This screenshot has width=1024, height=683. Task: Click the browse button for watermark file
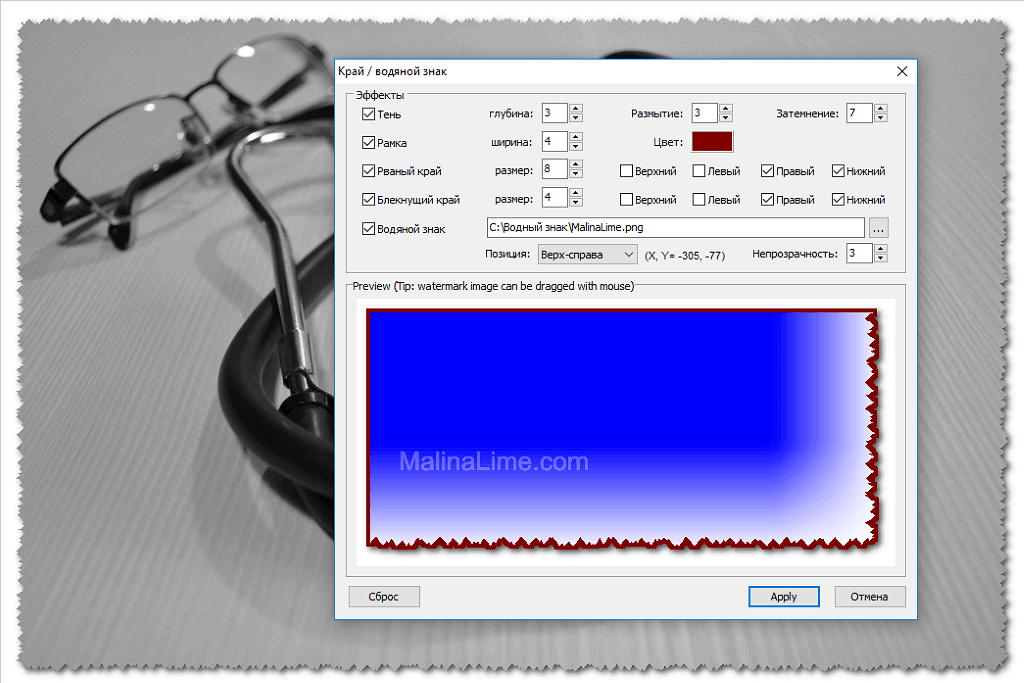878,228
